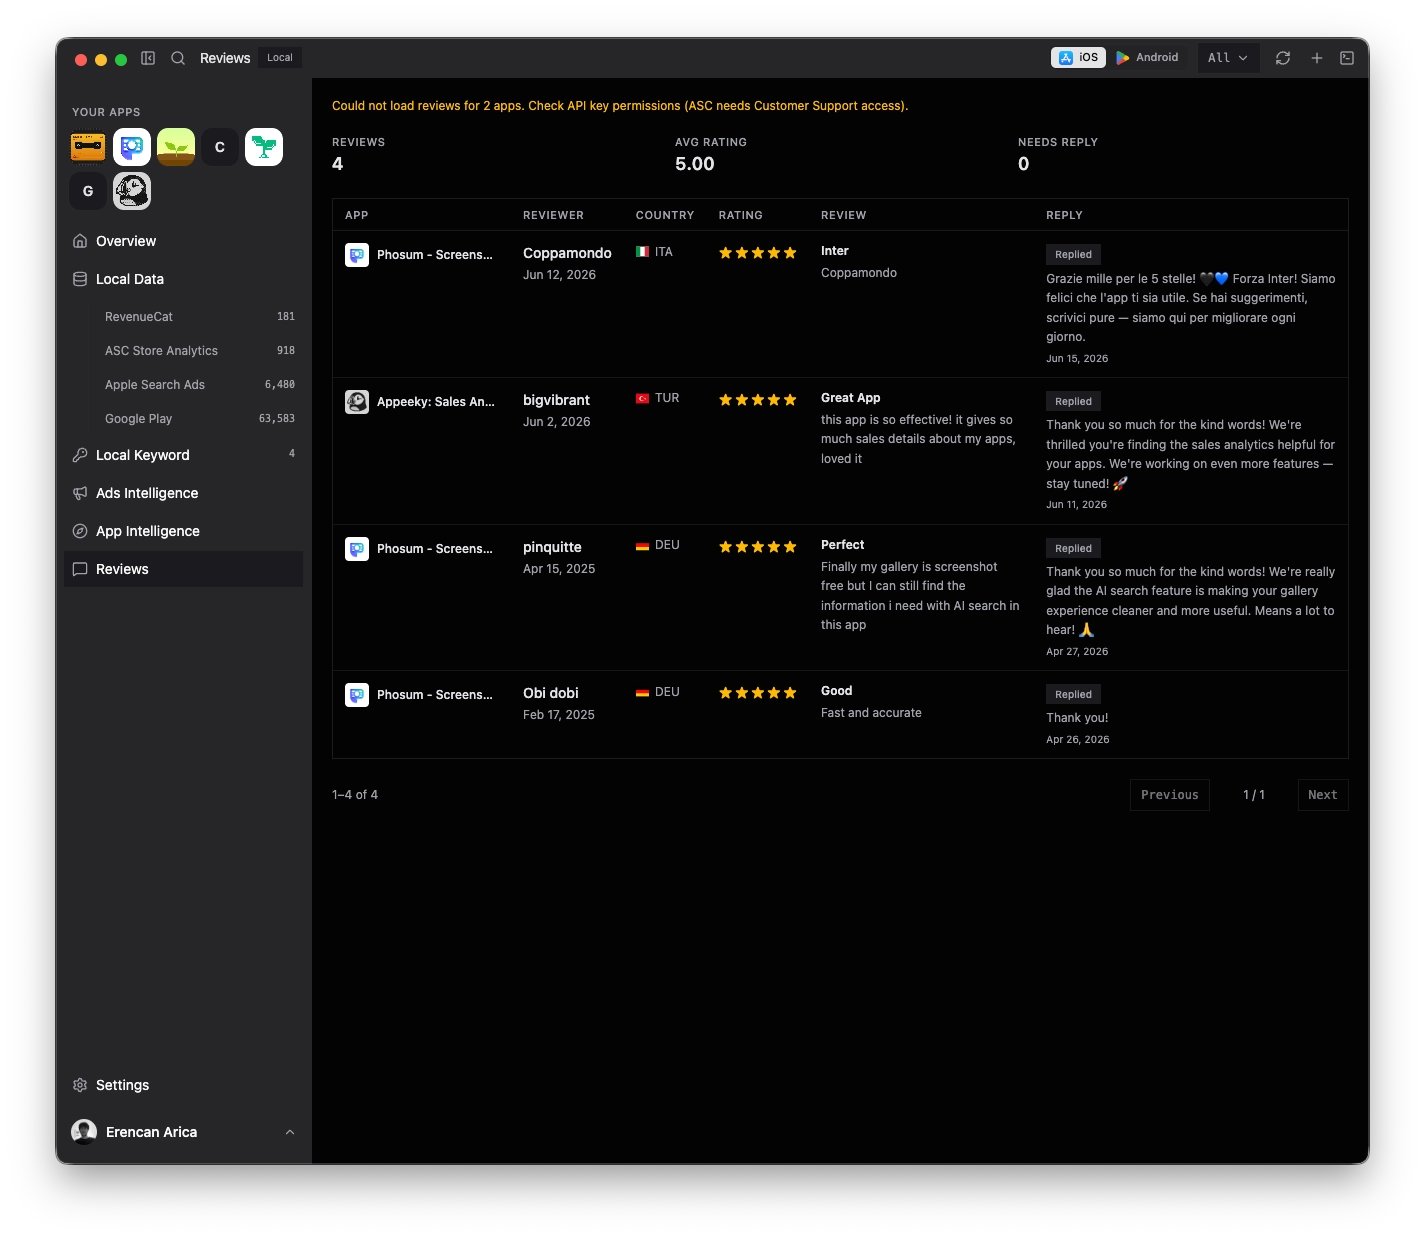Click the five-star rating for Coppamondo

pos(758,253)
